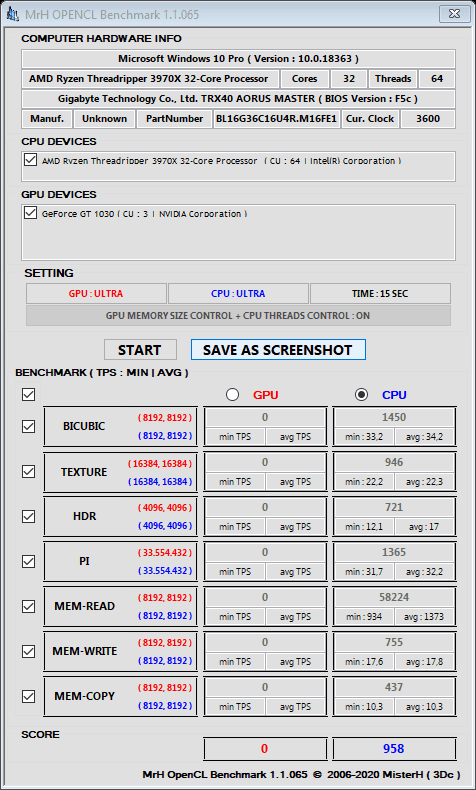
Task: Click the BICUBIC CPU score 1450
Action: tap(394, 417)
